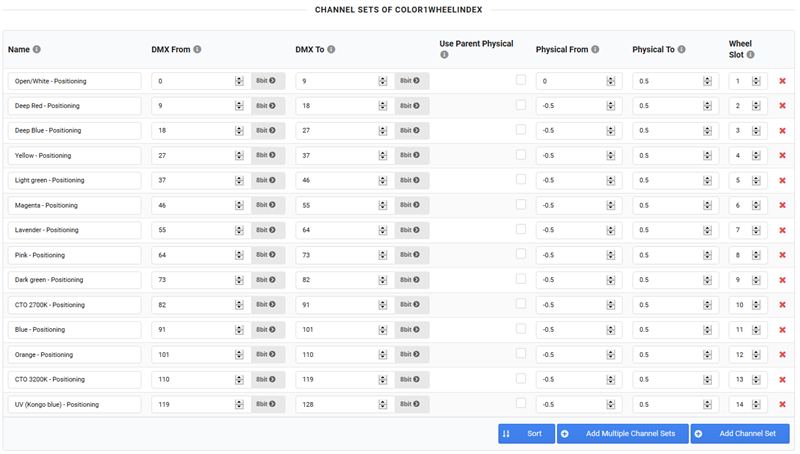Click the info icon next to Physical From
Image resolution: width=800 pixels, height=454 pixels.
[x=595, y=49]
